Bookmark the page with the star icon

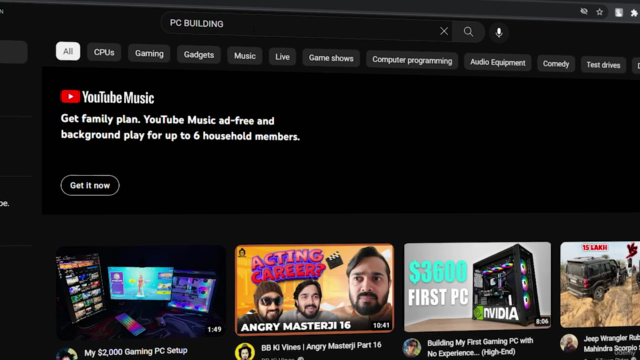point(599,12)
